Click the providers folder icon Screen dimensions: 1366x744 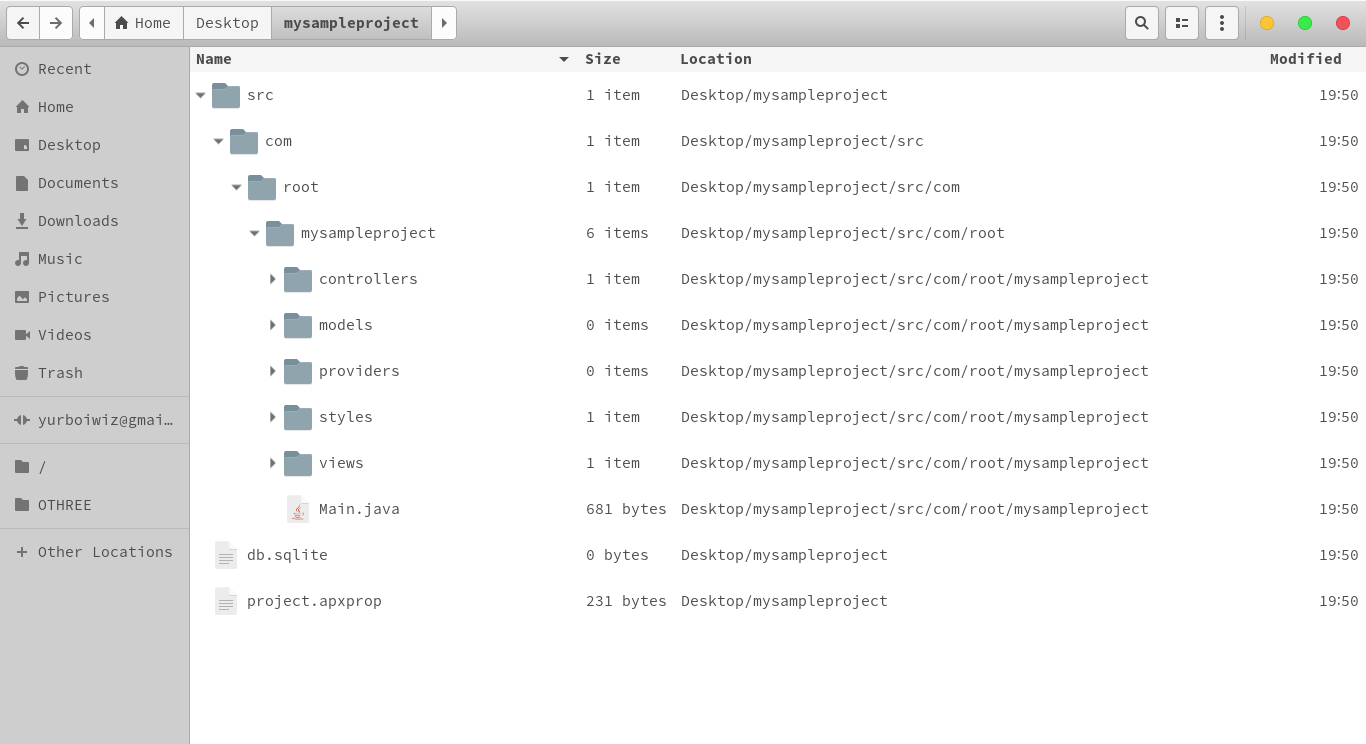point(298,371)
